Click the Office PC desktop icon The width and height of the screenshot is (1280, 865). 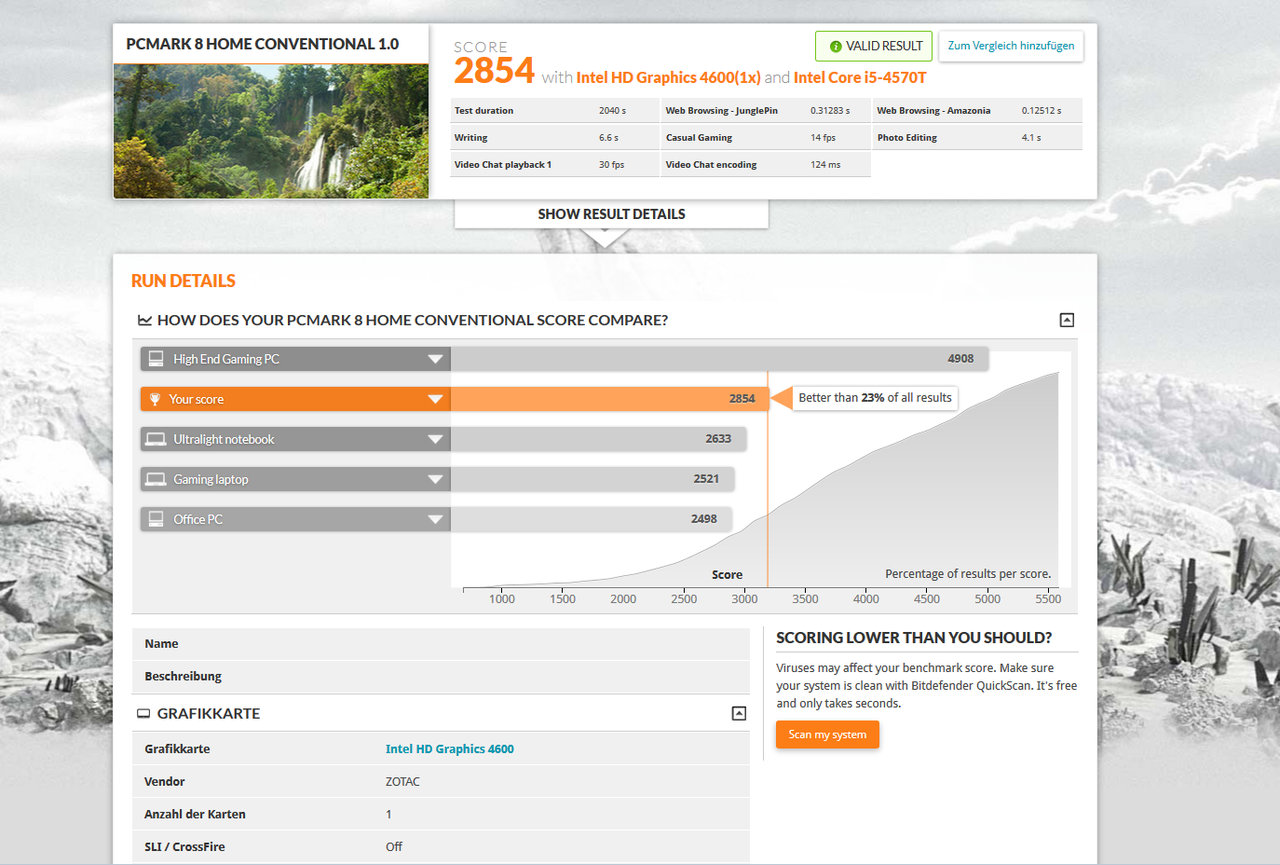(156, 519)
